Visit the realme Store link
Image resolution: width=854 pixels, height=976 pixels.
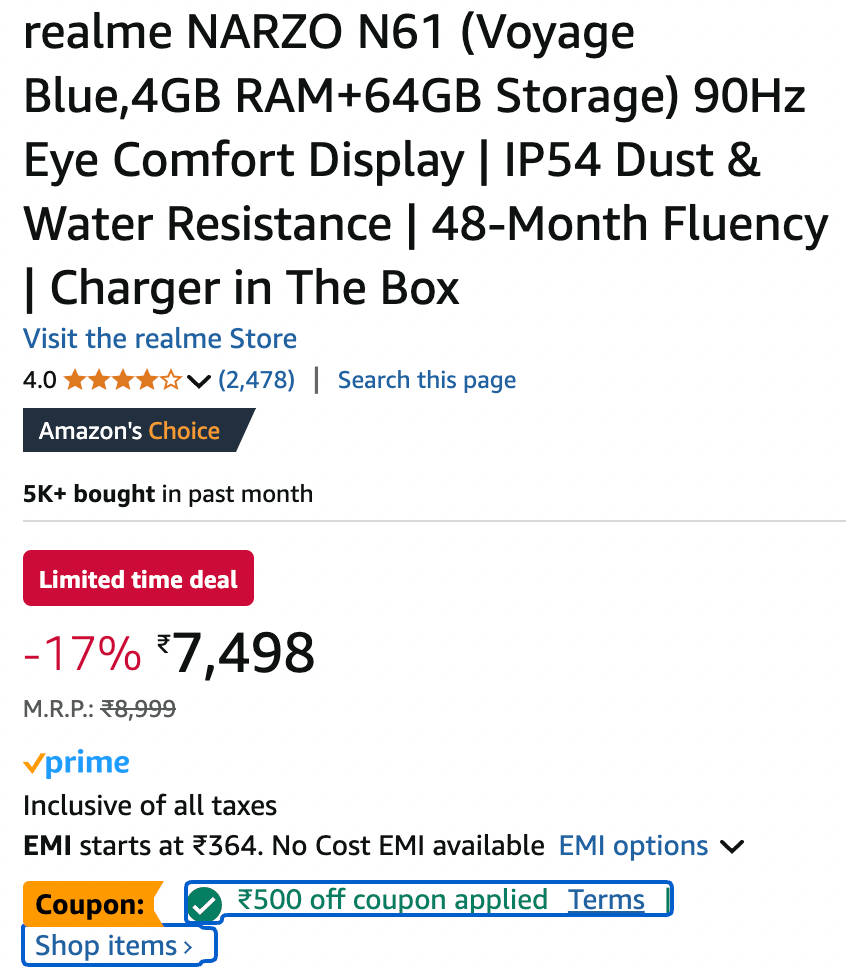[160, 338]
